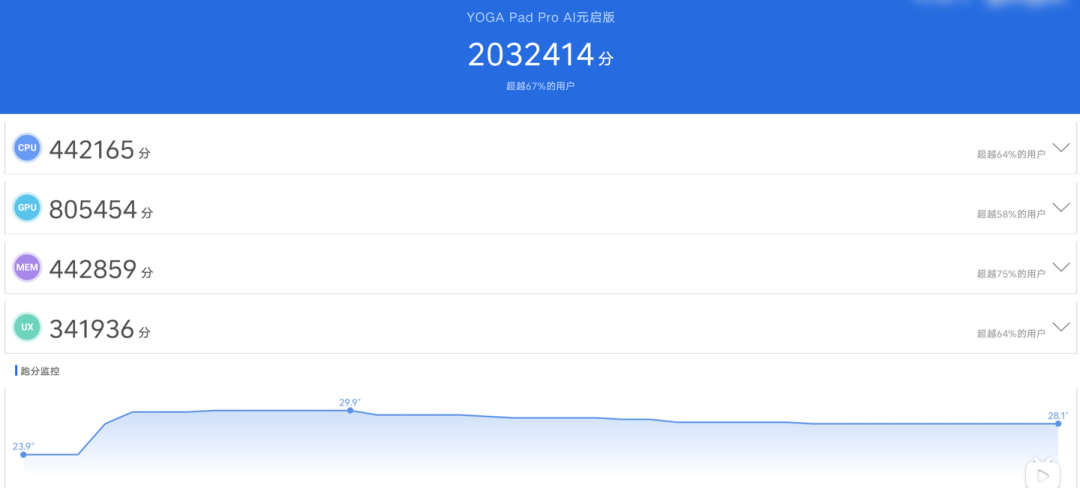Click the CPU score icon
This screenshot has height=488, width=1080.
pos(28,148)
